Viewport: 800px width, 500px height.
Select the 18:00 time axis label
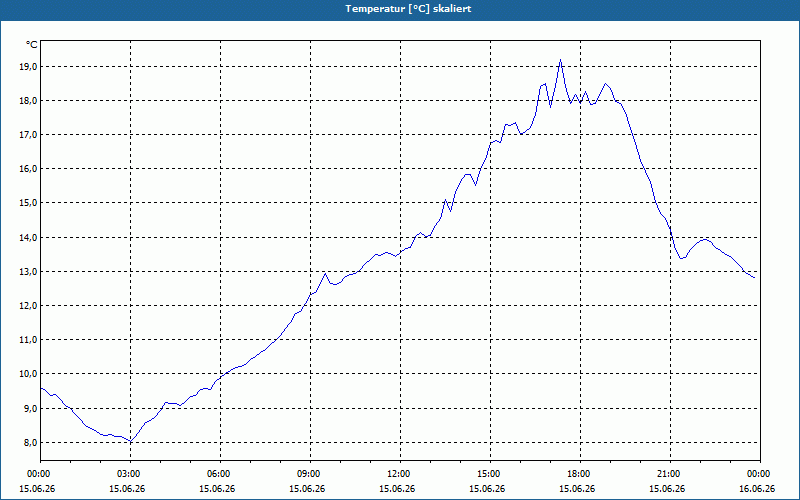[x=581, y=474]
